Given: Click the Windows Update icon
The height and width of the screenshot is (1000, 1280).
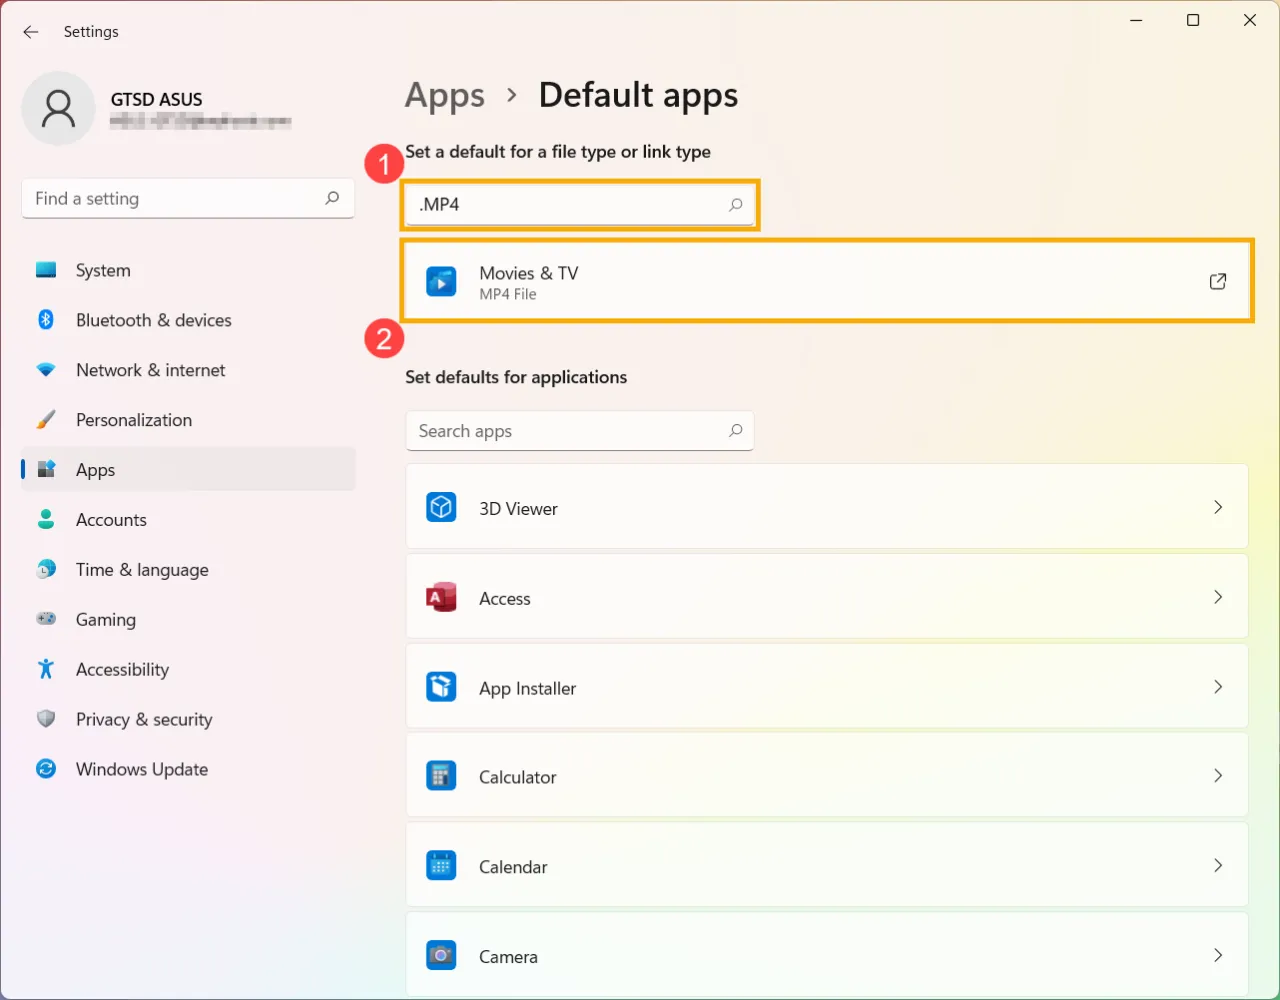Looking at the screenshot, I should point(46,770).
